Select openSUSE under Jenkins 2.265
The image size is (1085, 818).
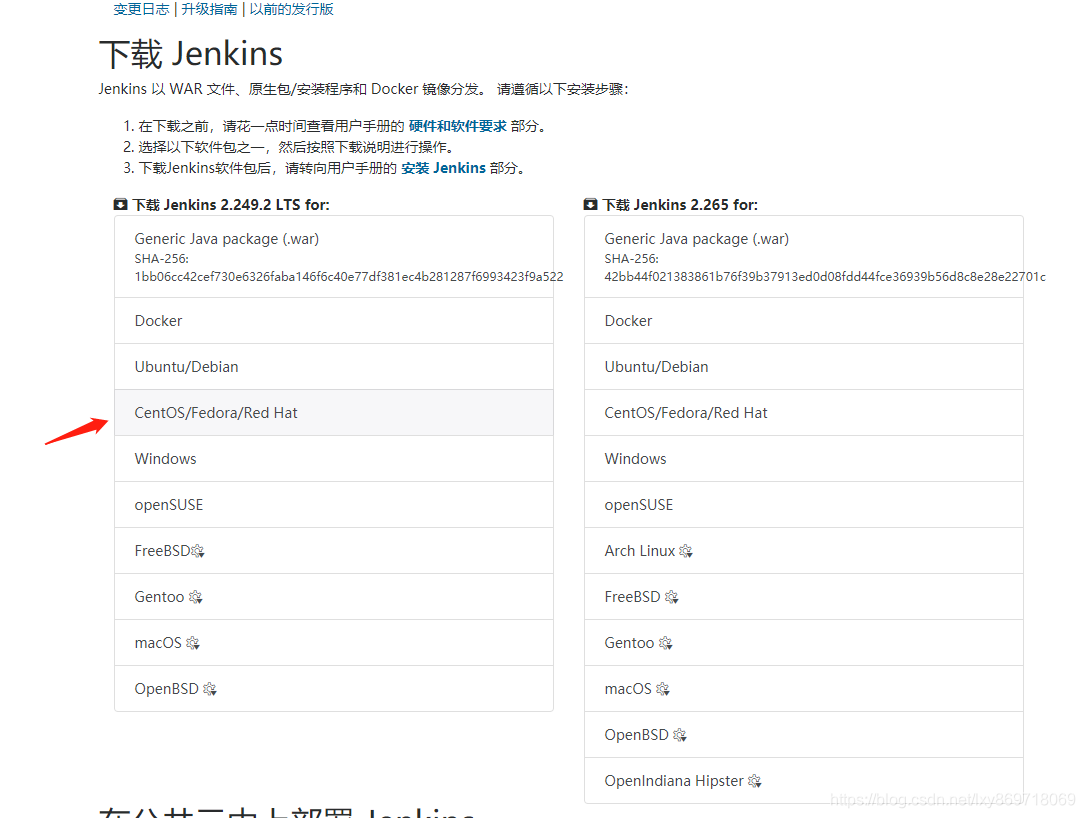tap(804, 505)
